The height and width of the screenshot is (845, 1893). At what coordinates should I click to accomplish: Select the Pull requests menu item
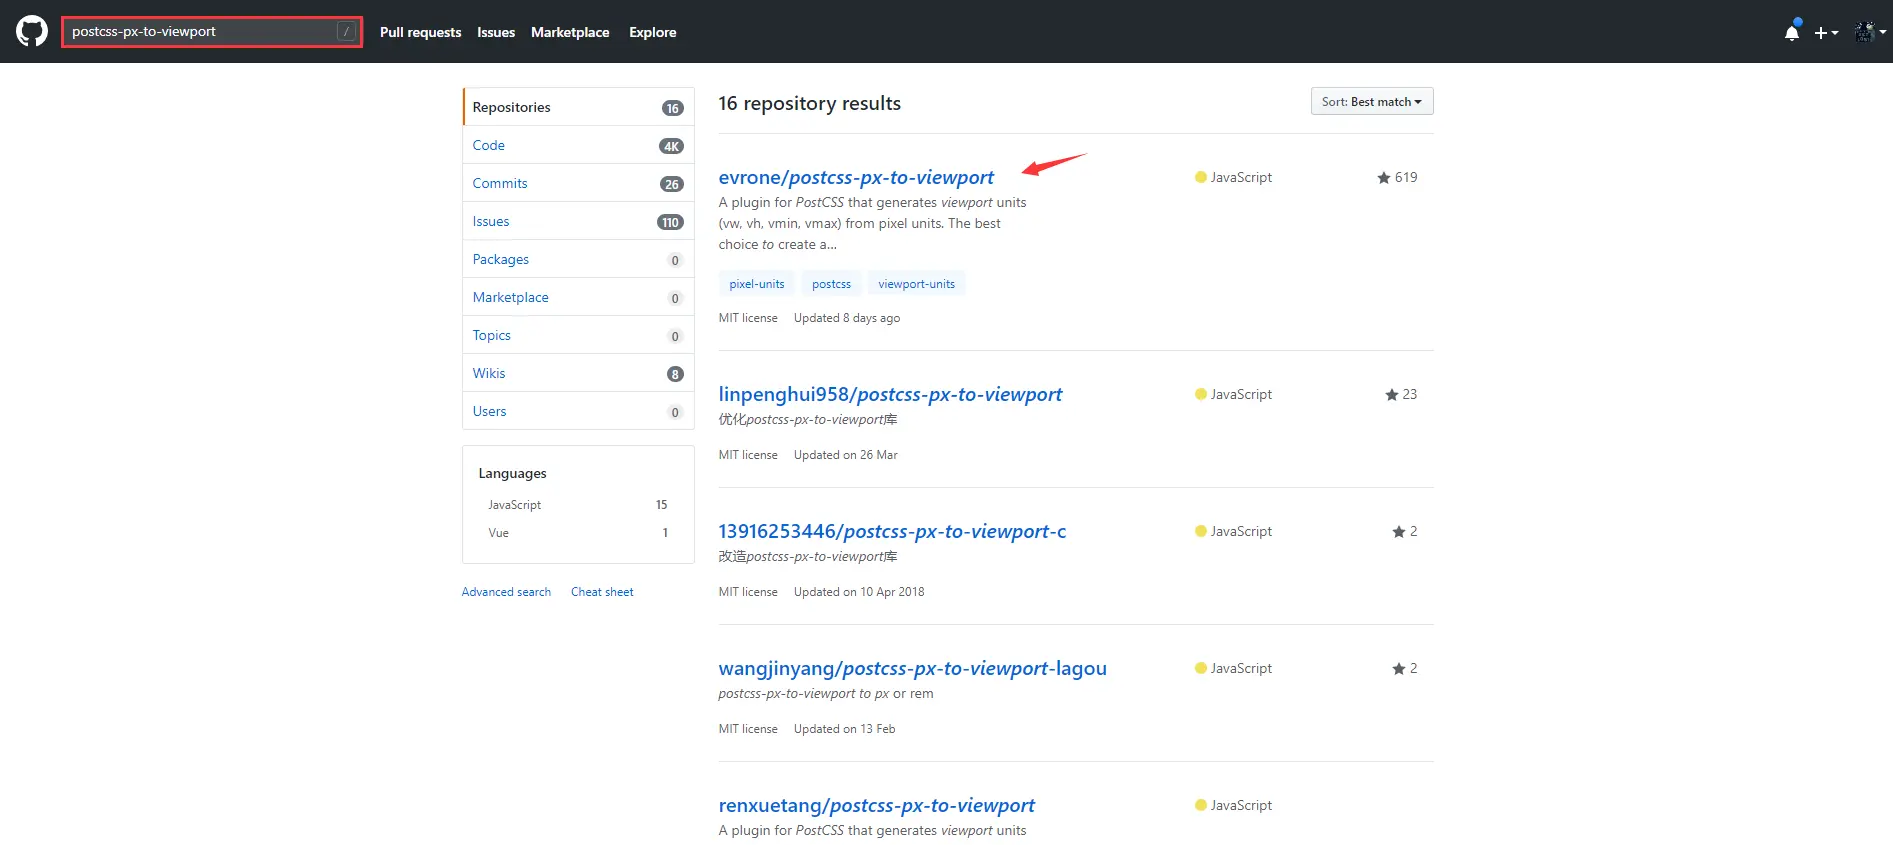pos(420,32)
